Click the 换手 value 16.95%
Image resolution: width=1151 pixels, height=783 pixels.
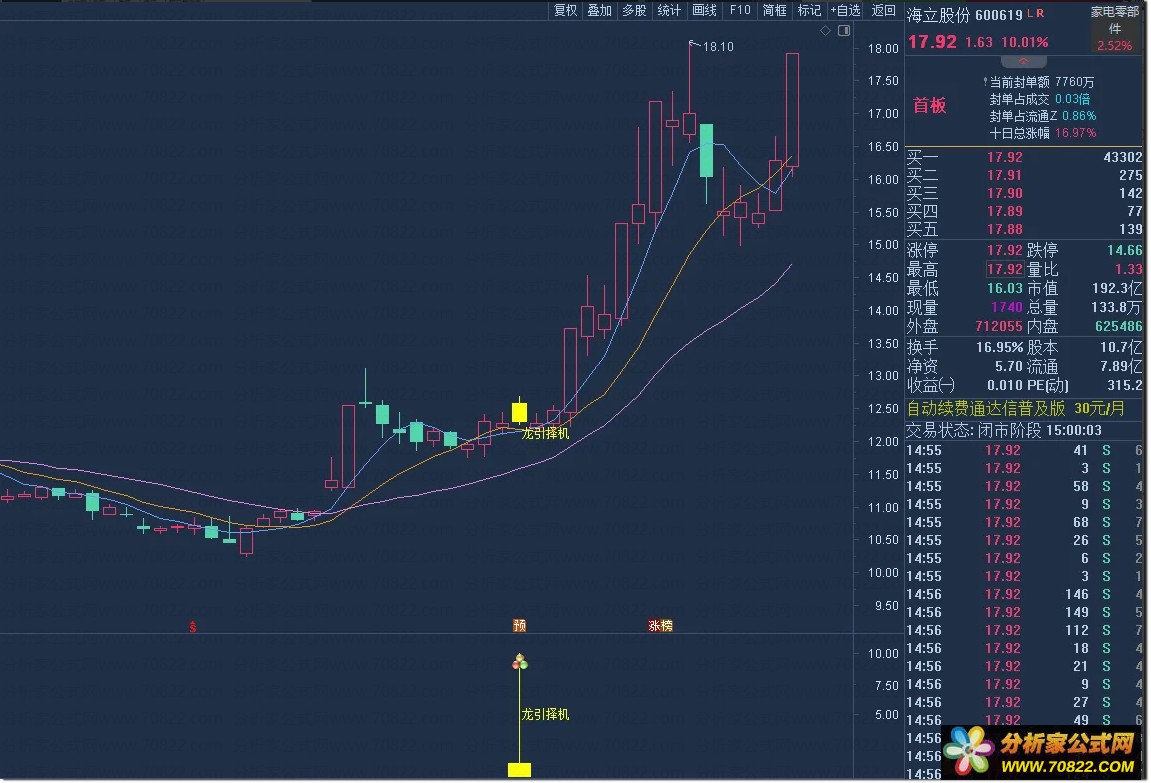point(999,347)
